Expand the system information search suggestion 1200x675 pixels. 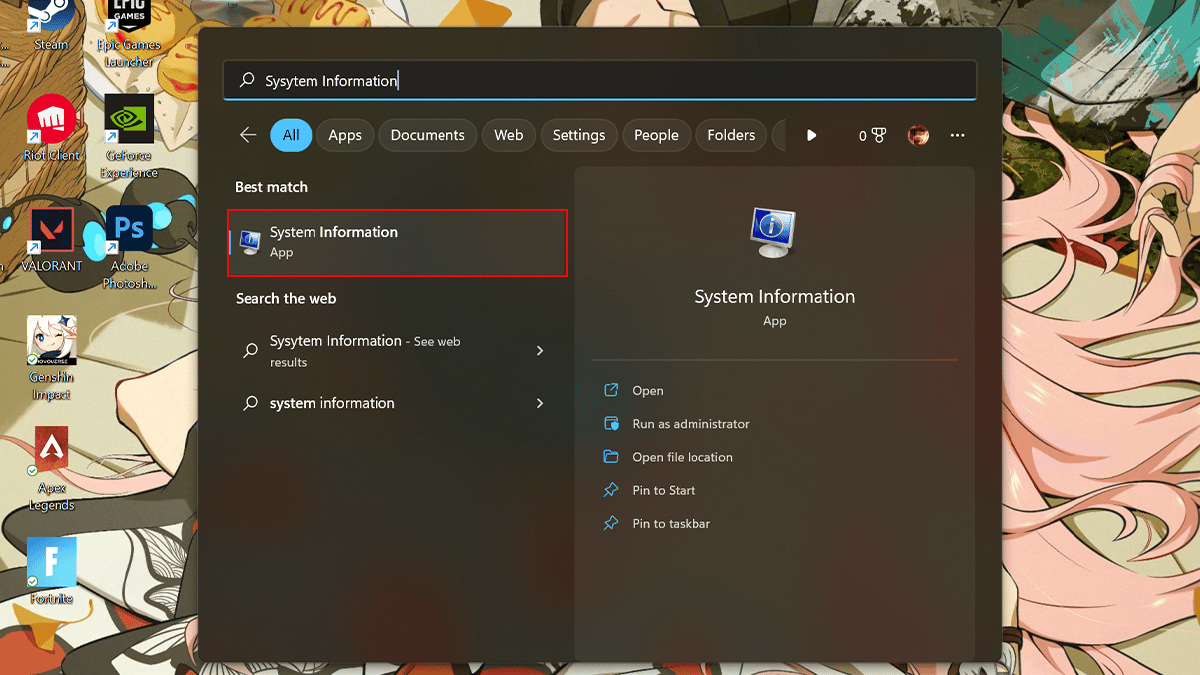click(539, 403)
